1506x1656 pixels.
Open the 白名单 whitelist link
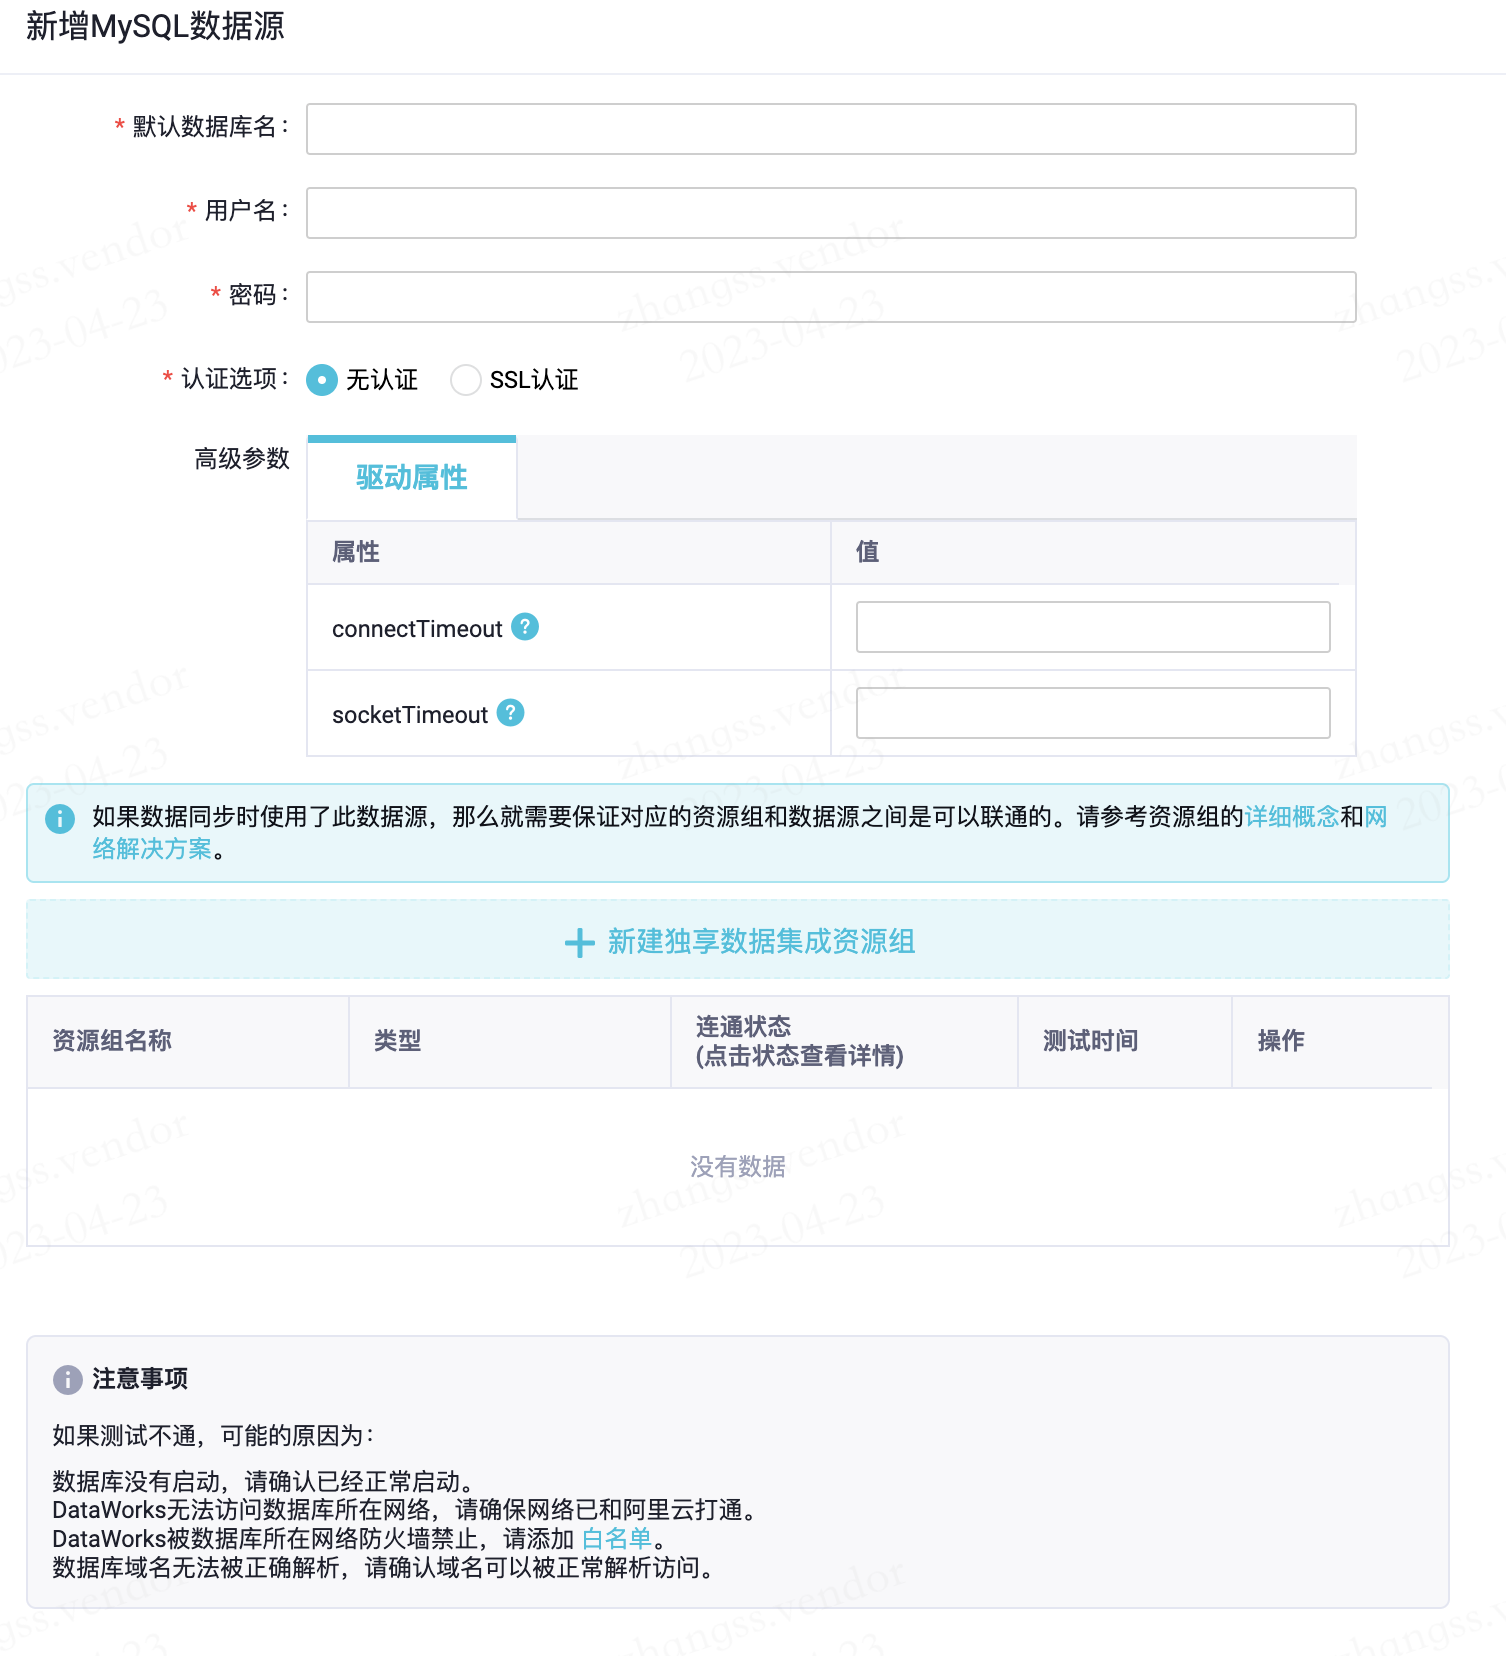(x=617, y=1538)
